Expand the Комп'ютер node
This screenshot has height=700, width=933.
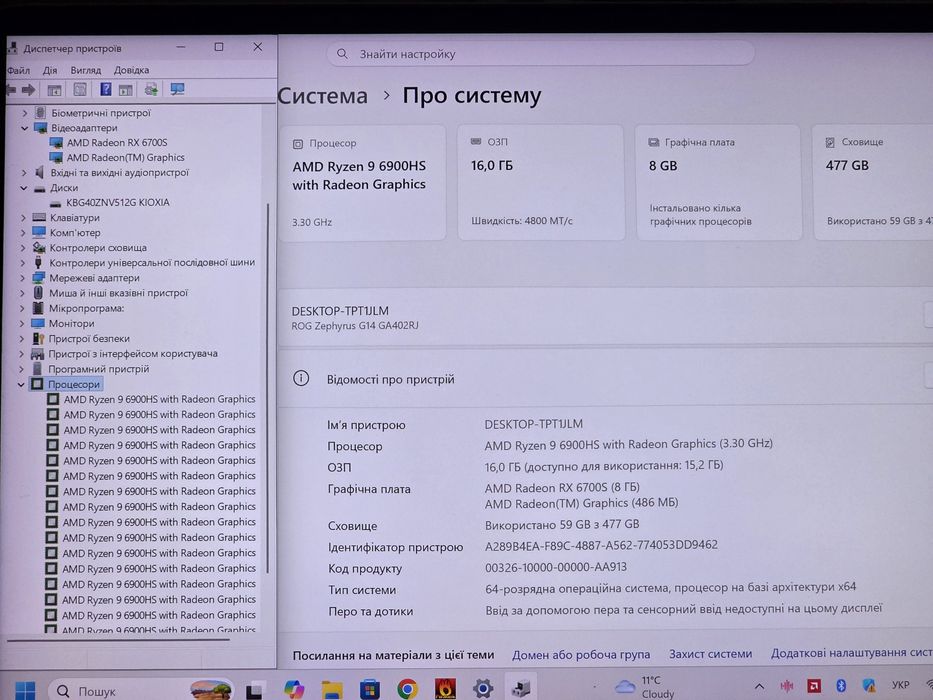pos(23,233)
